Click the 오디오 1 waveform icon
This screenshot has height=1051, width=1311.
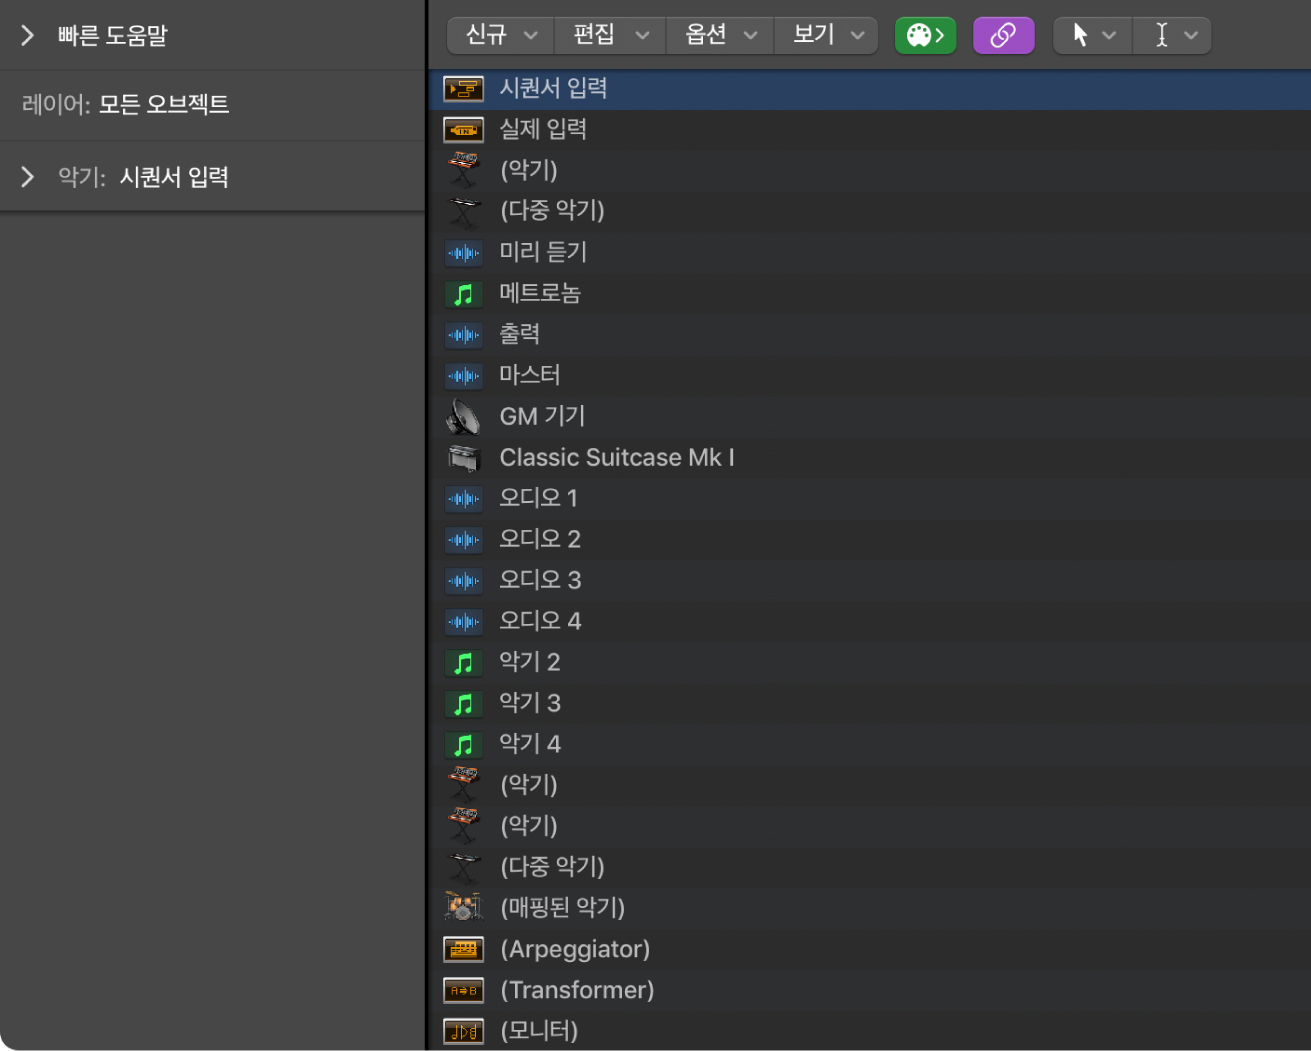(x=463, y=499)
